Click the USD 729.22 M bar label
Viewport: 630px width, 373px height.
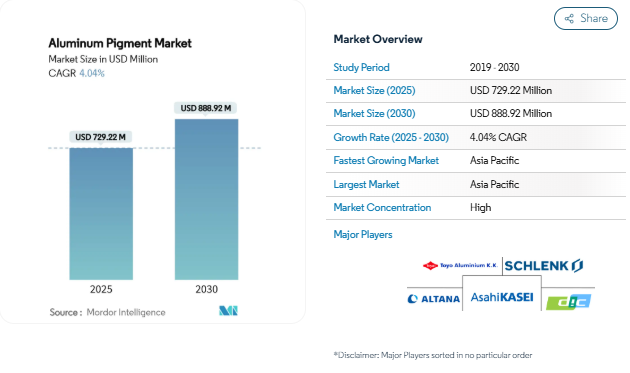pos(100,137)
